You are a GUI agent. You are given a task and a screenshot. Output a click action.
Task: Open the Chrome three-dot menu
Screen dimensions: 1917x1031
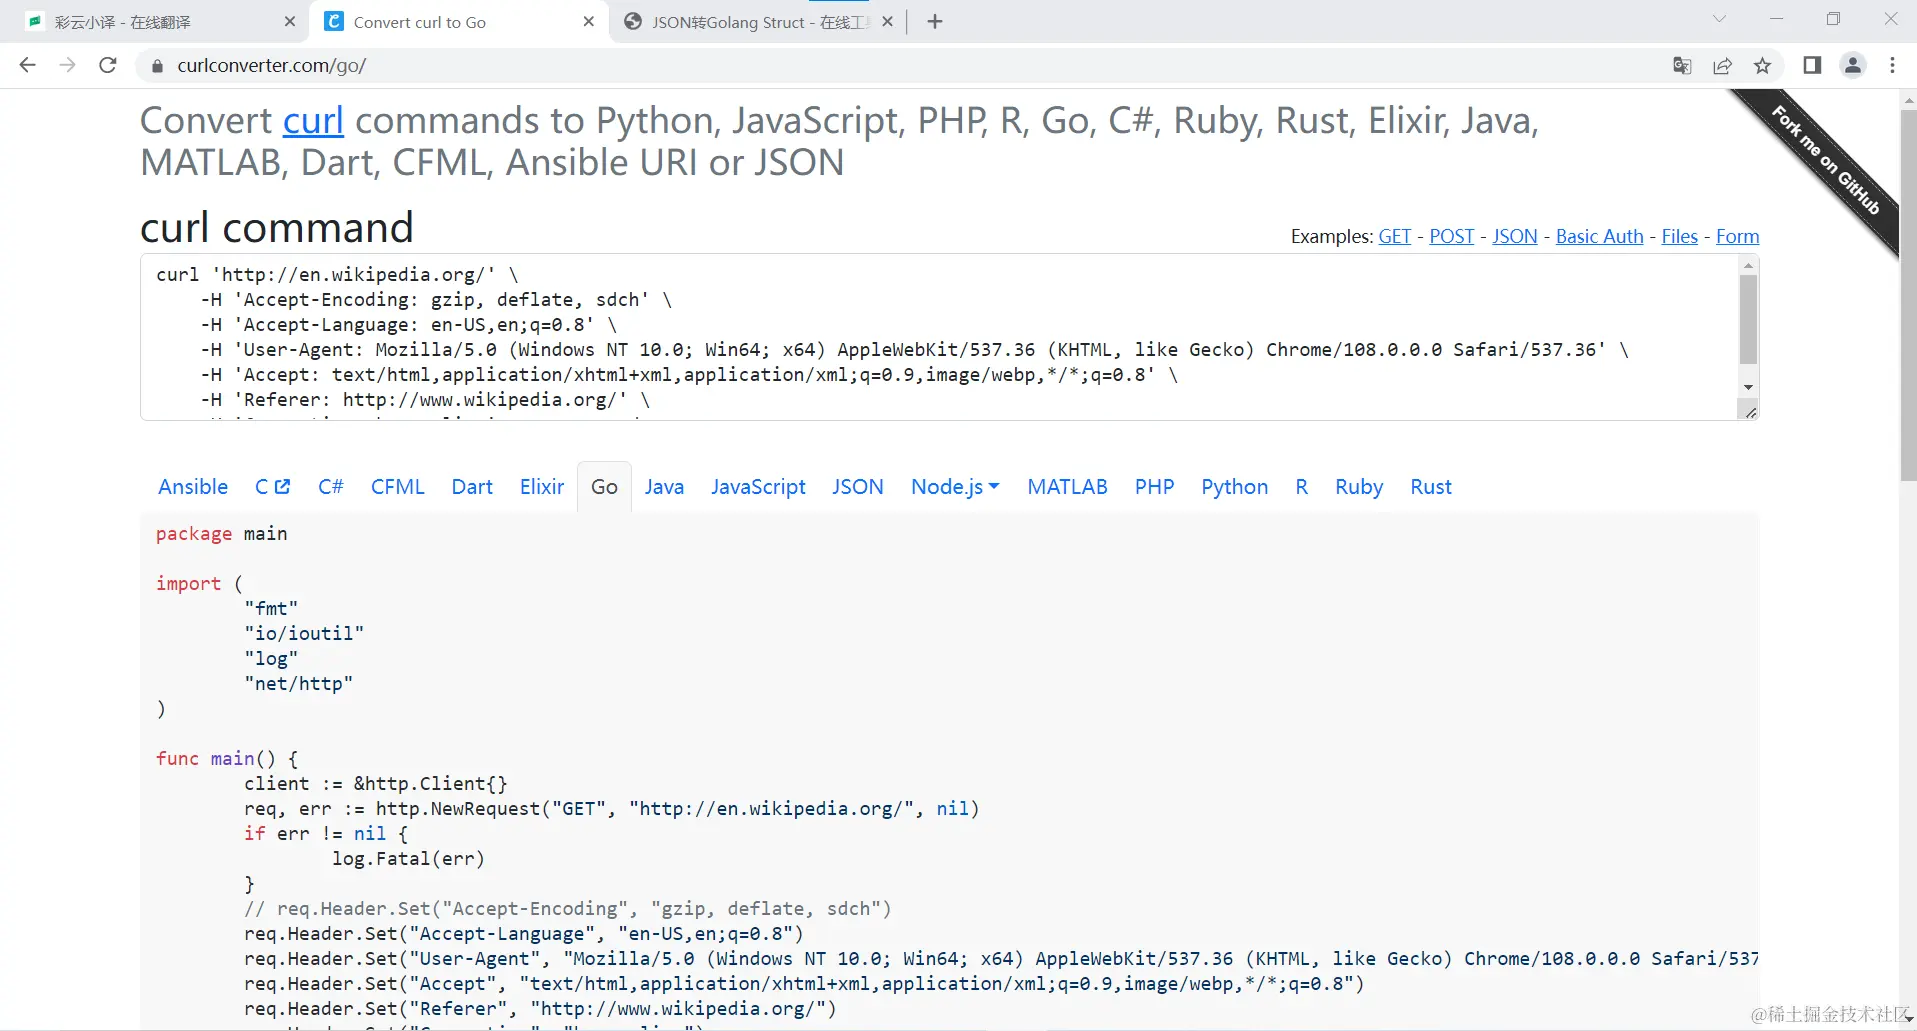(x=1892, y=66)
